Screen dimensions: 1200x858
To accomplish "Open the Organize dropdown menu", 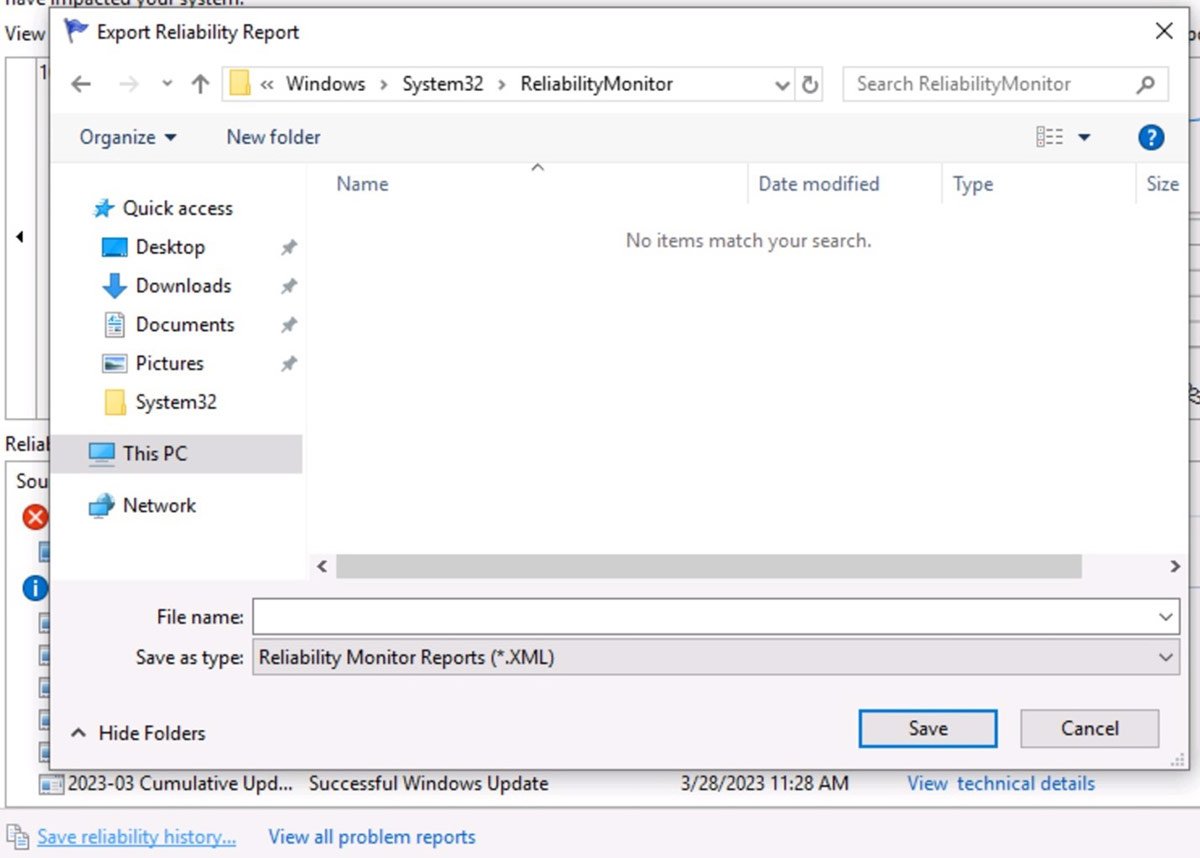I will [x=128, y=137].
